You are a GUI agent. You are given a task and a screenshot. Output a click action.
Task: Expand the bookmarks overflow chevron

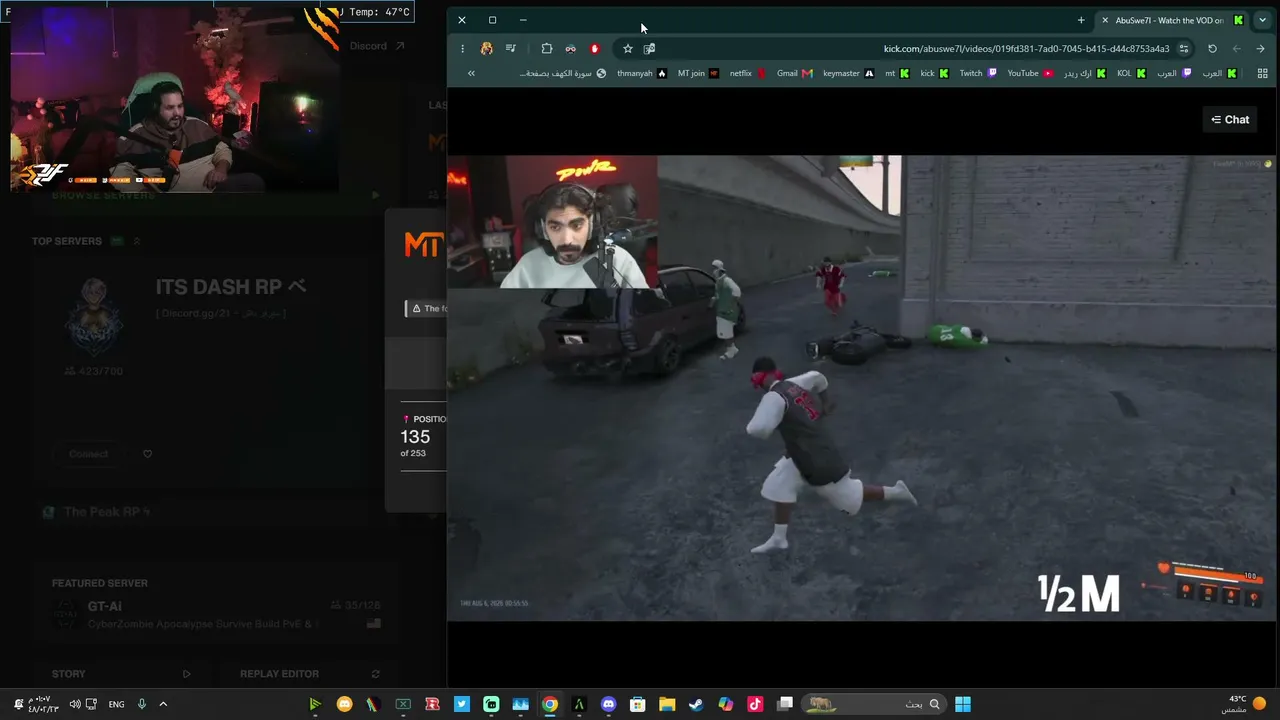click(471, 73)
